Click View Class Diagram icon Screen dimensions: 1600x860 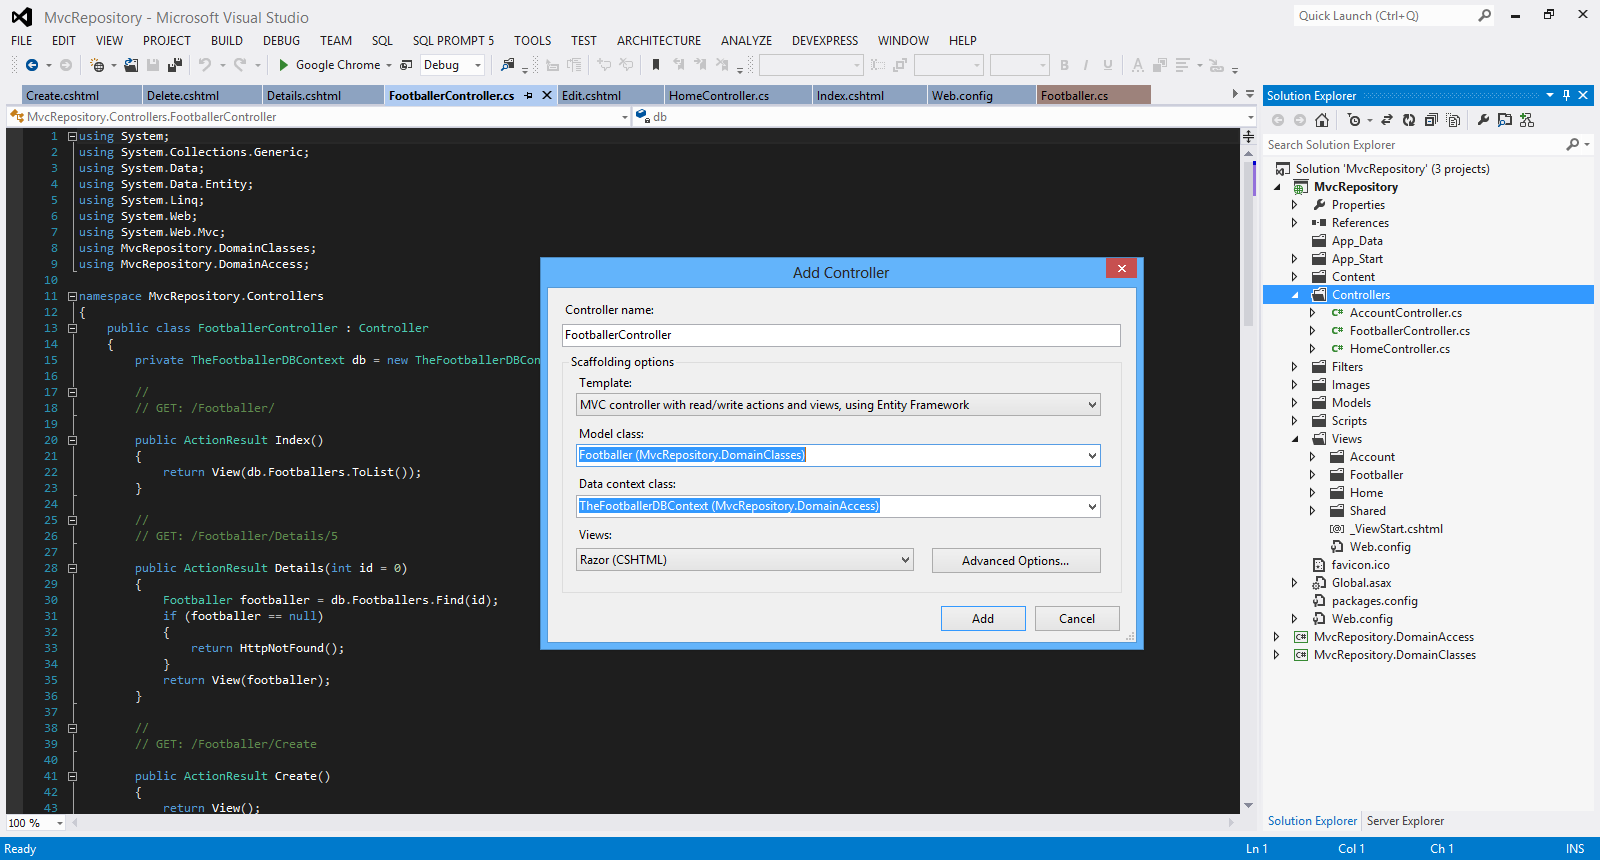1527,120
